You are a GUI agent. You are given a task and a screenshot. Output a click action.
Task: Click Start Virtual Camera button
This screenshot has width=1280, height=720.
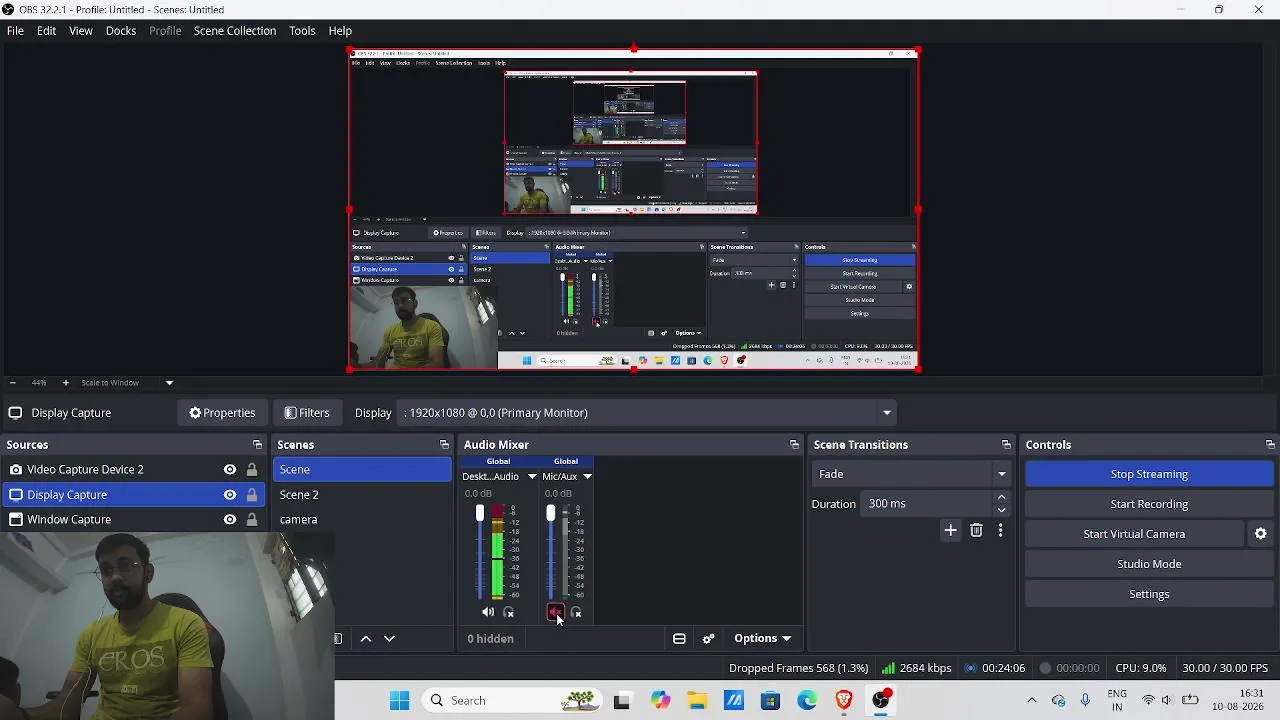[x=1134, y=534]
